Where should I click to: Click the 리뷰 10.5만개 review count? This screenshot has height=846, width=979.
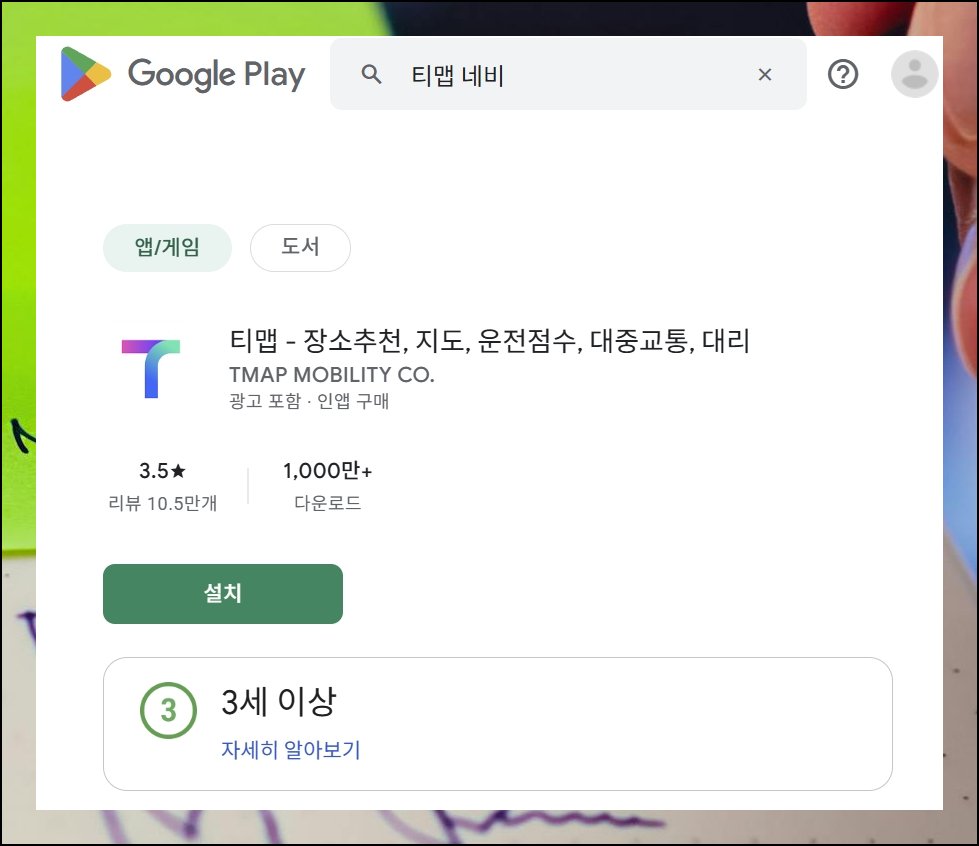pyautogui.click(x=162, y=503)
